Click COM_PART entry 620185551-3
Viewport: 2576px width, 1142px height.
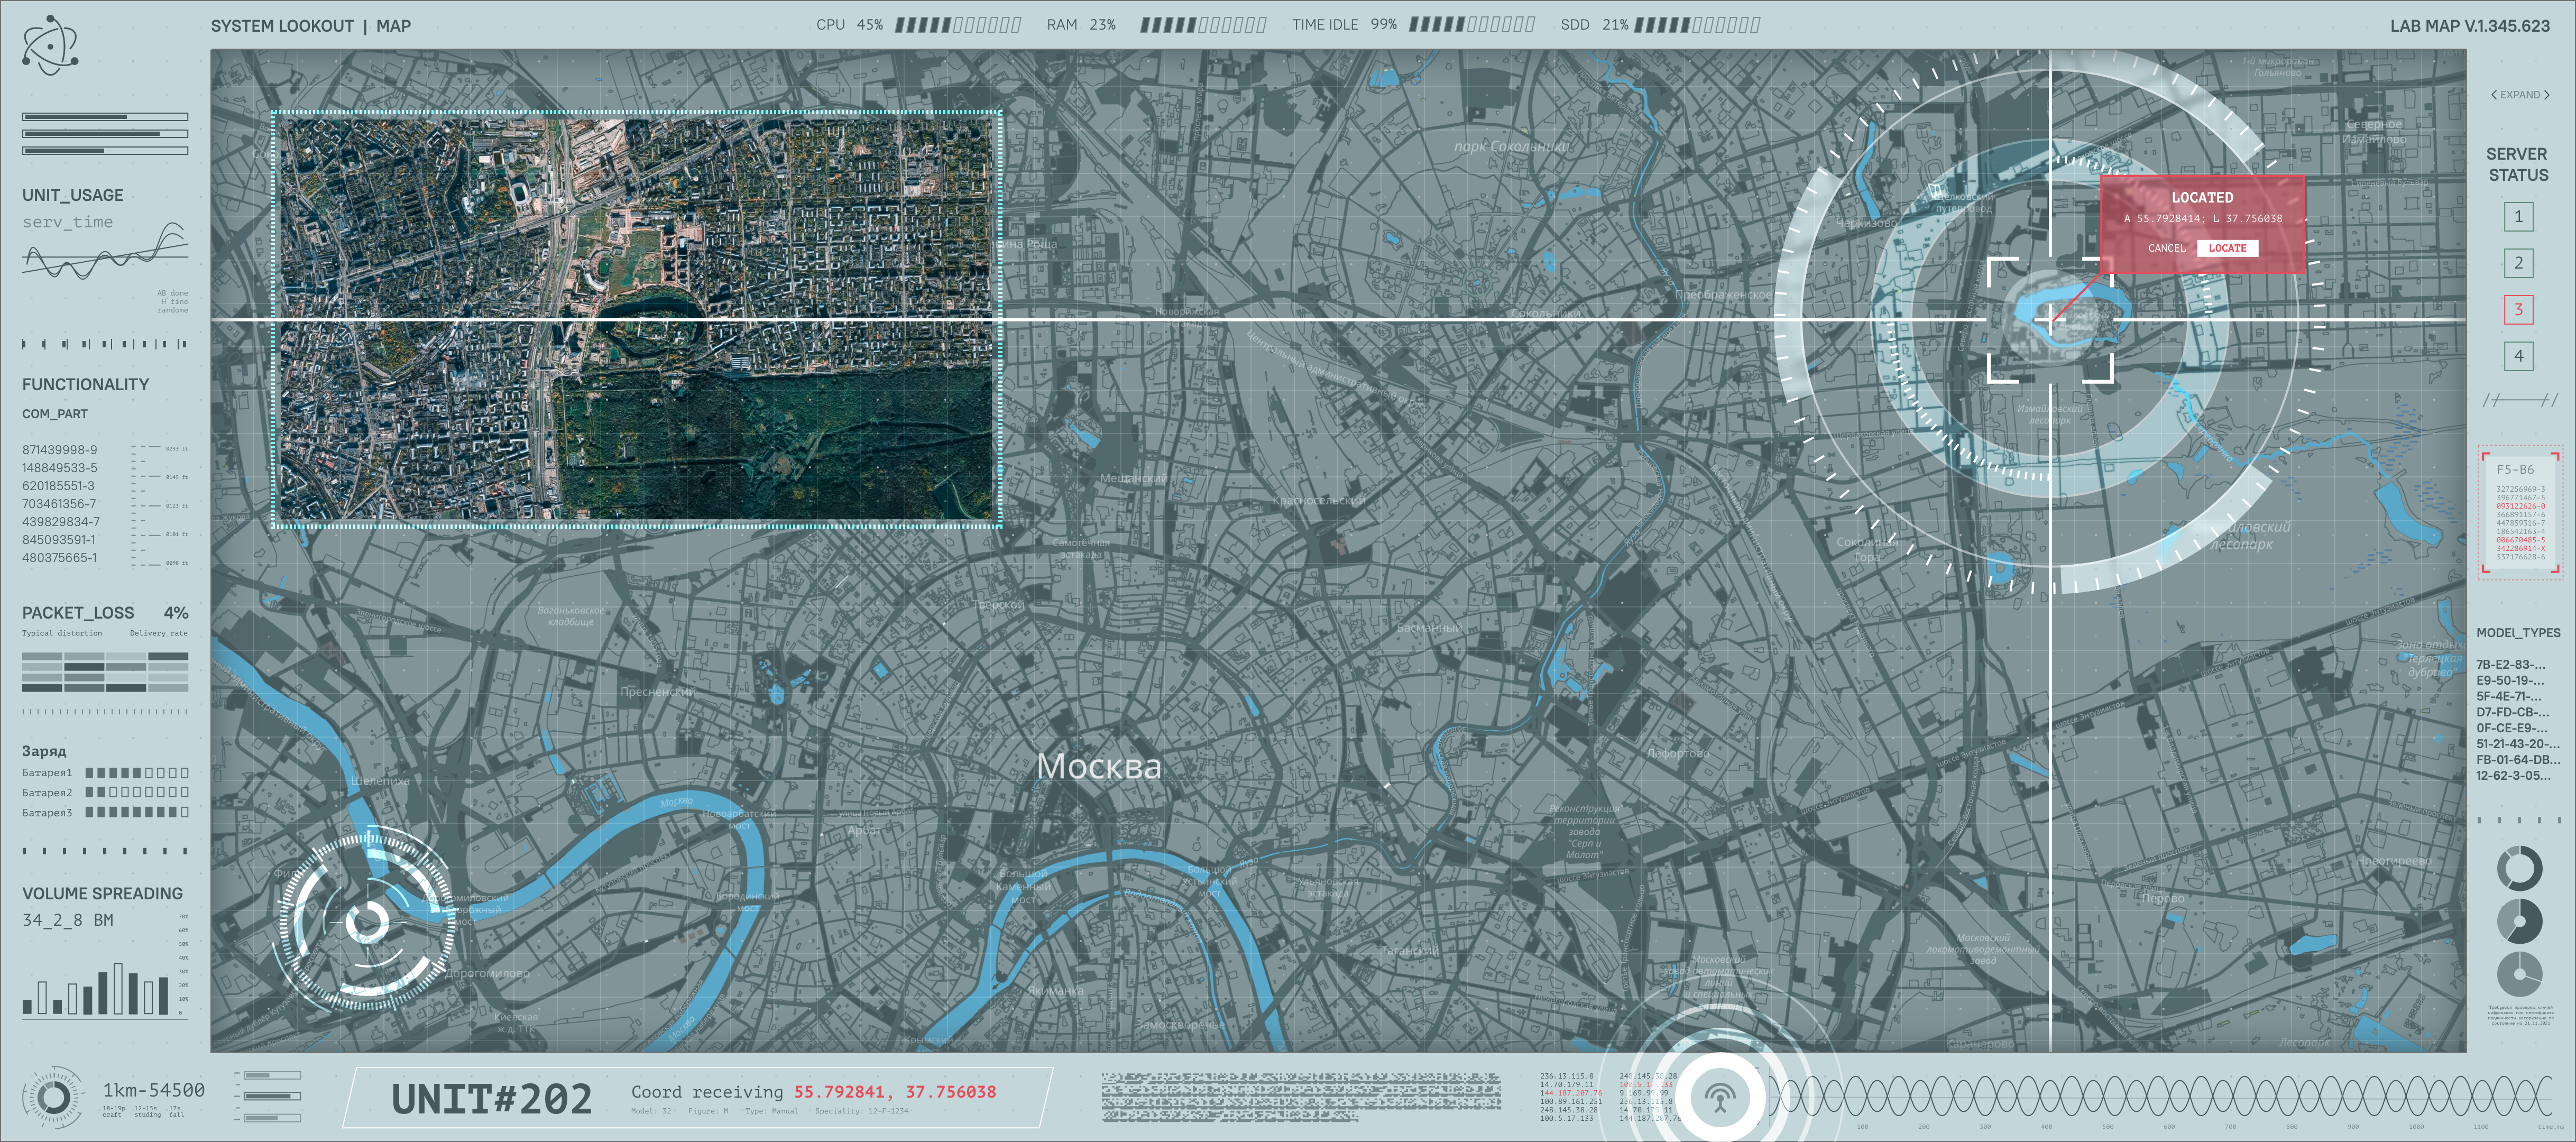(58, 486)
